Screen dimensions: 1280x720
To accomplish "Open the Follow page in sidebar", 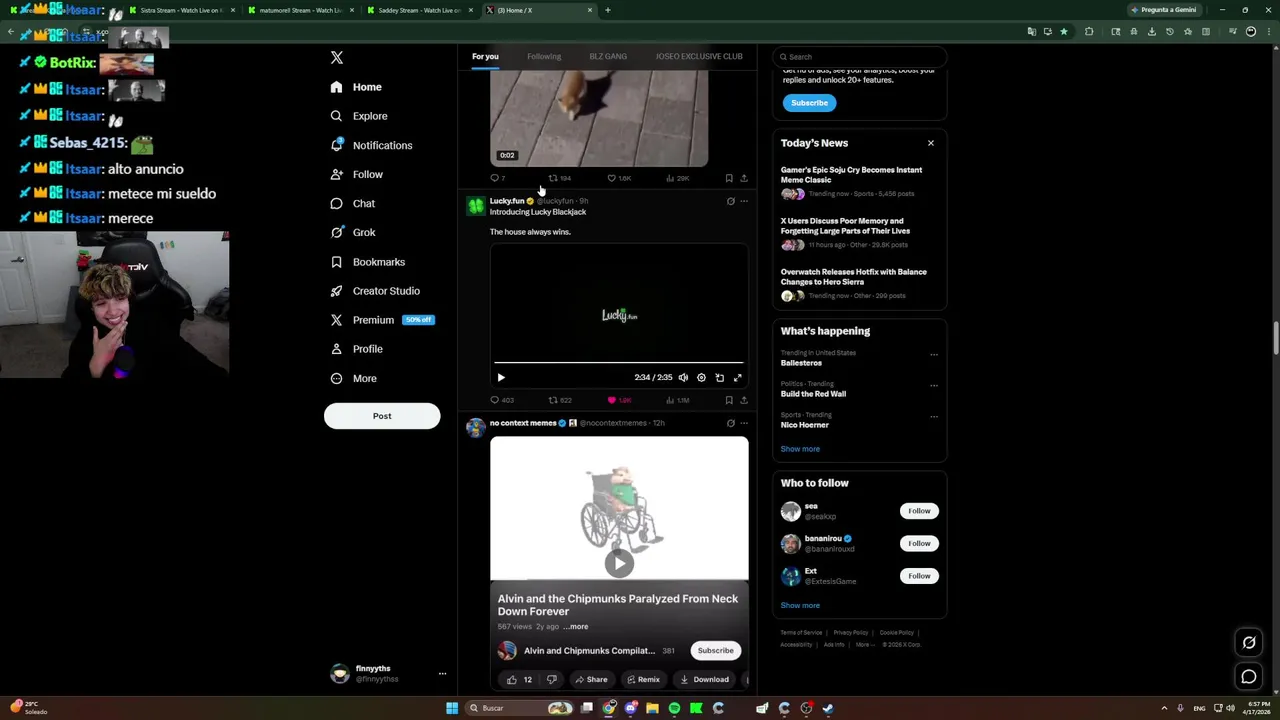I will 357,174.
